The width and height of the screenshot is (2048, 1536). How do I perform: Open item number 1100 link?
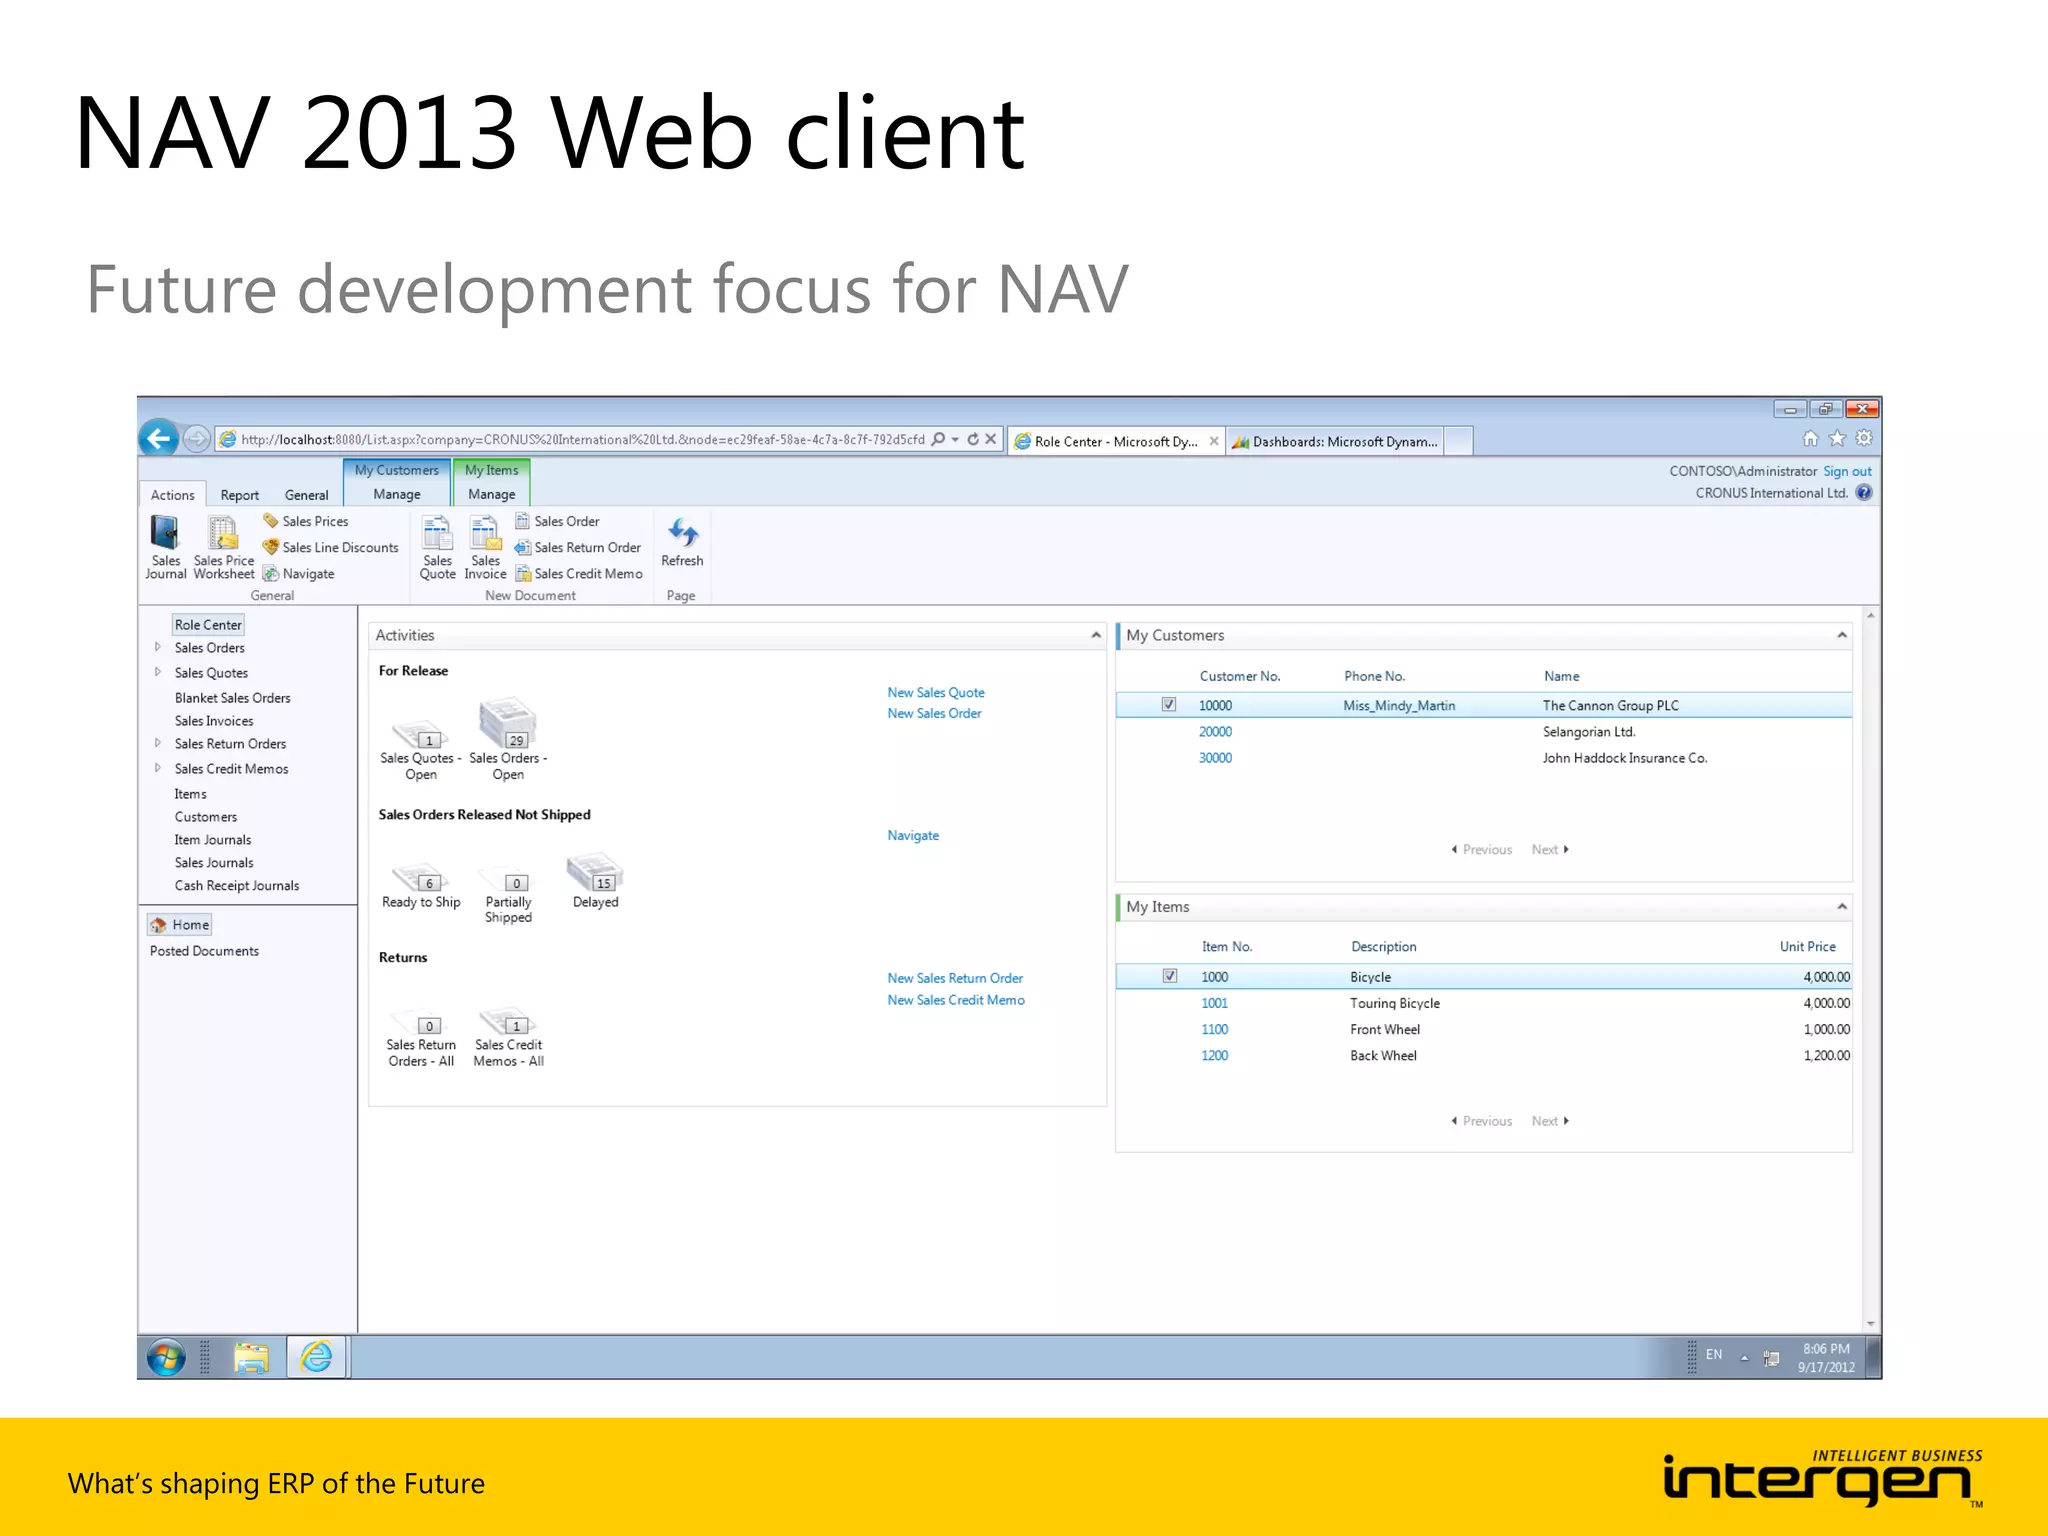tap(1214, 1029)
